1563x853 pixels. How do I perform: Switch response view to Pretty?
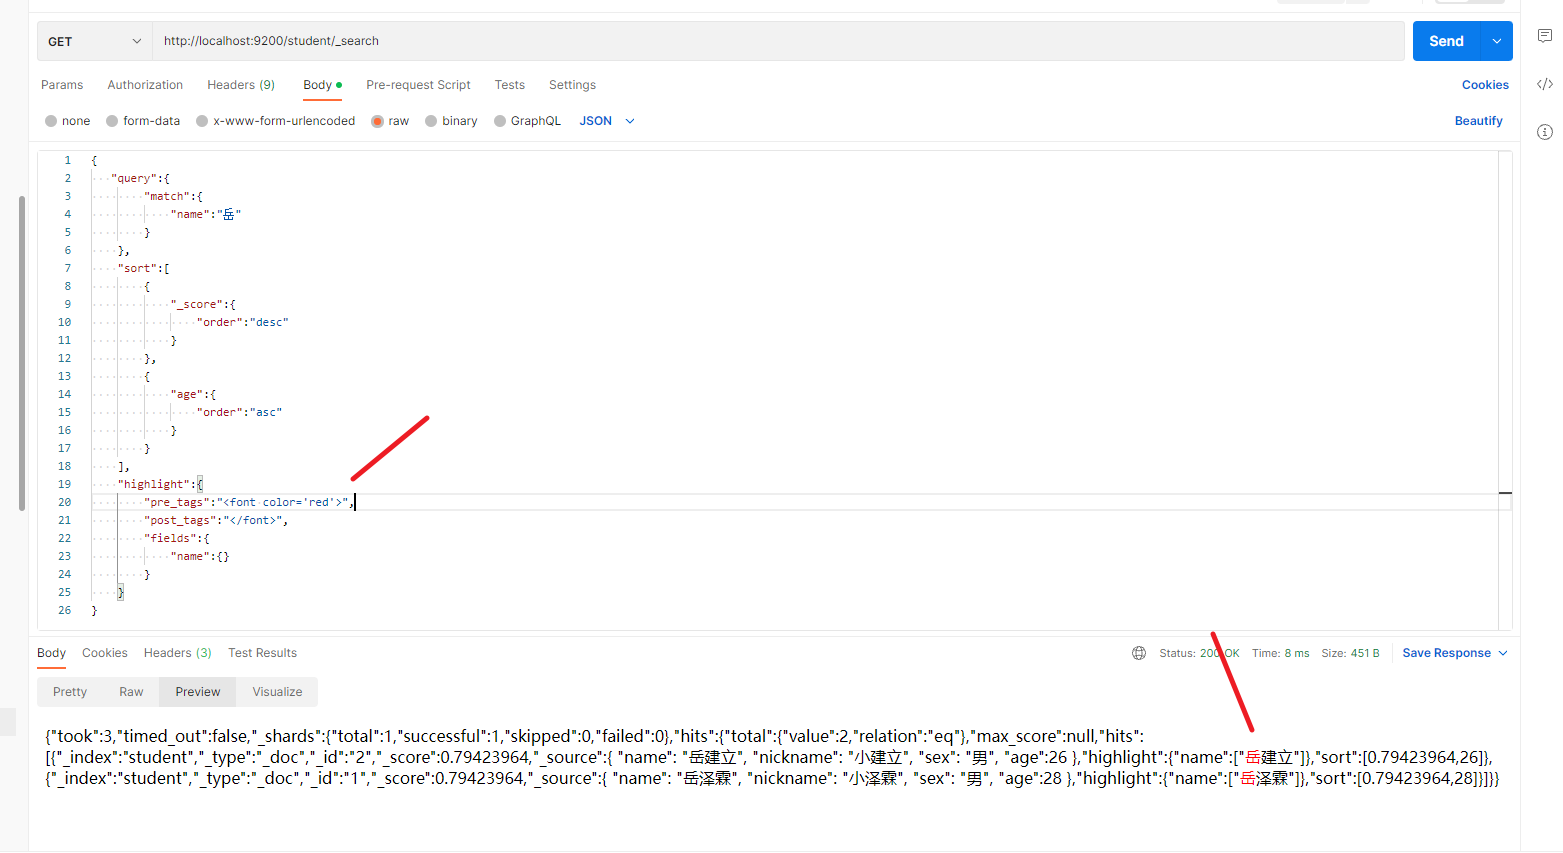click(70, 692)
